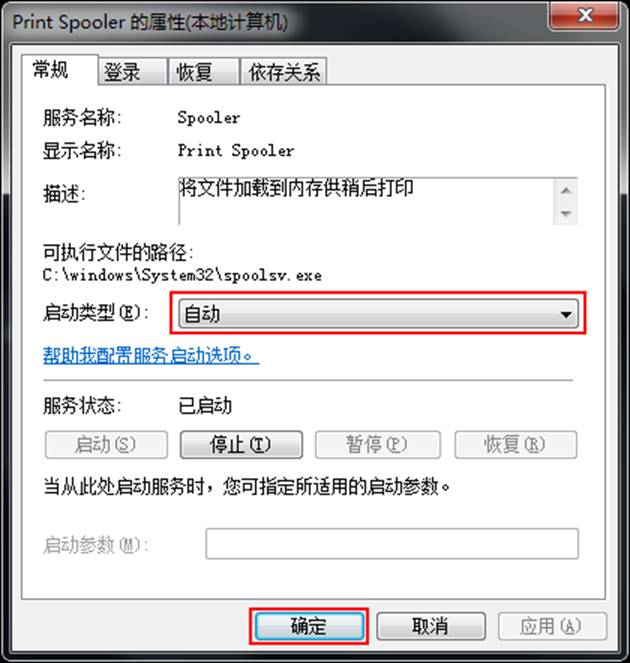Open the 依存关系 tab
630x663 pixels.
(x=284, y=71)
